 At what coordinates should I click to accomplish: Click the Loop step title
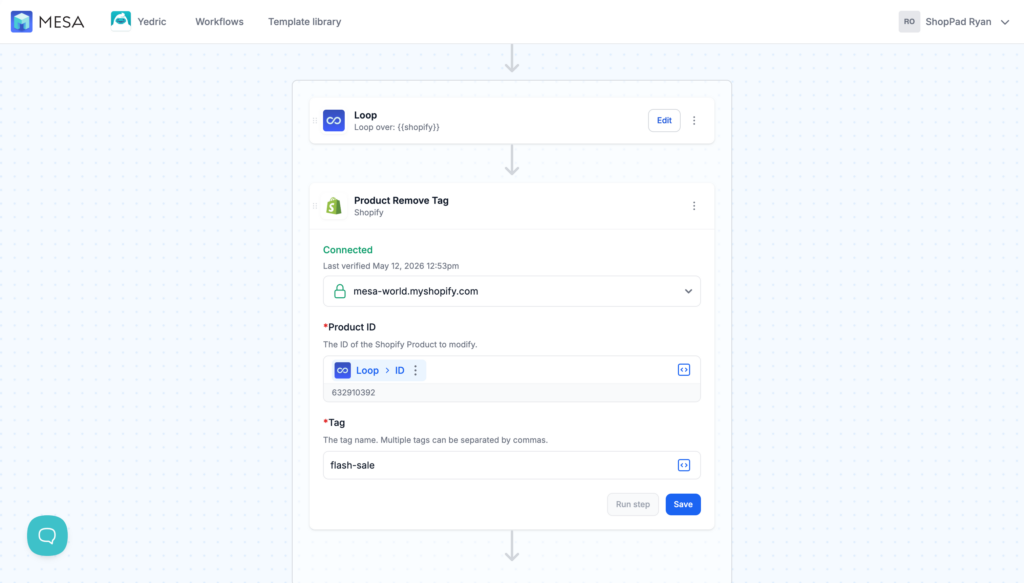(365, 115)
